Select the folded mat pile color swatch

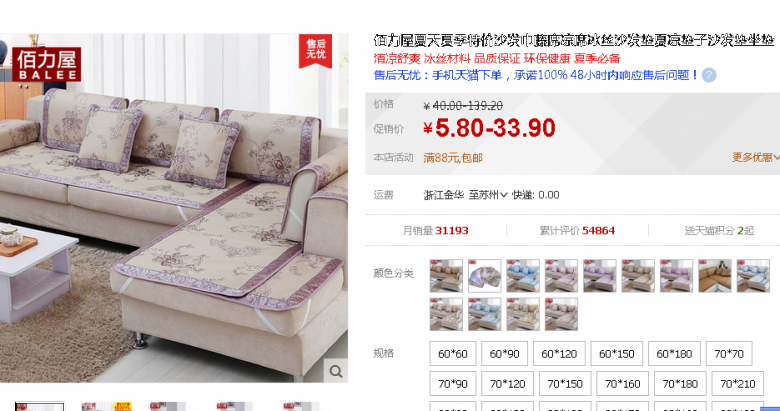click(485, 276)
